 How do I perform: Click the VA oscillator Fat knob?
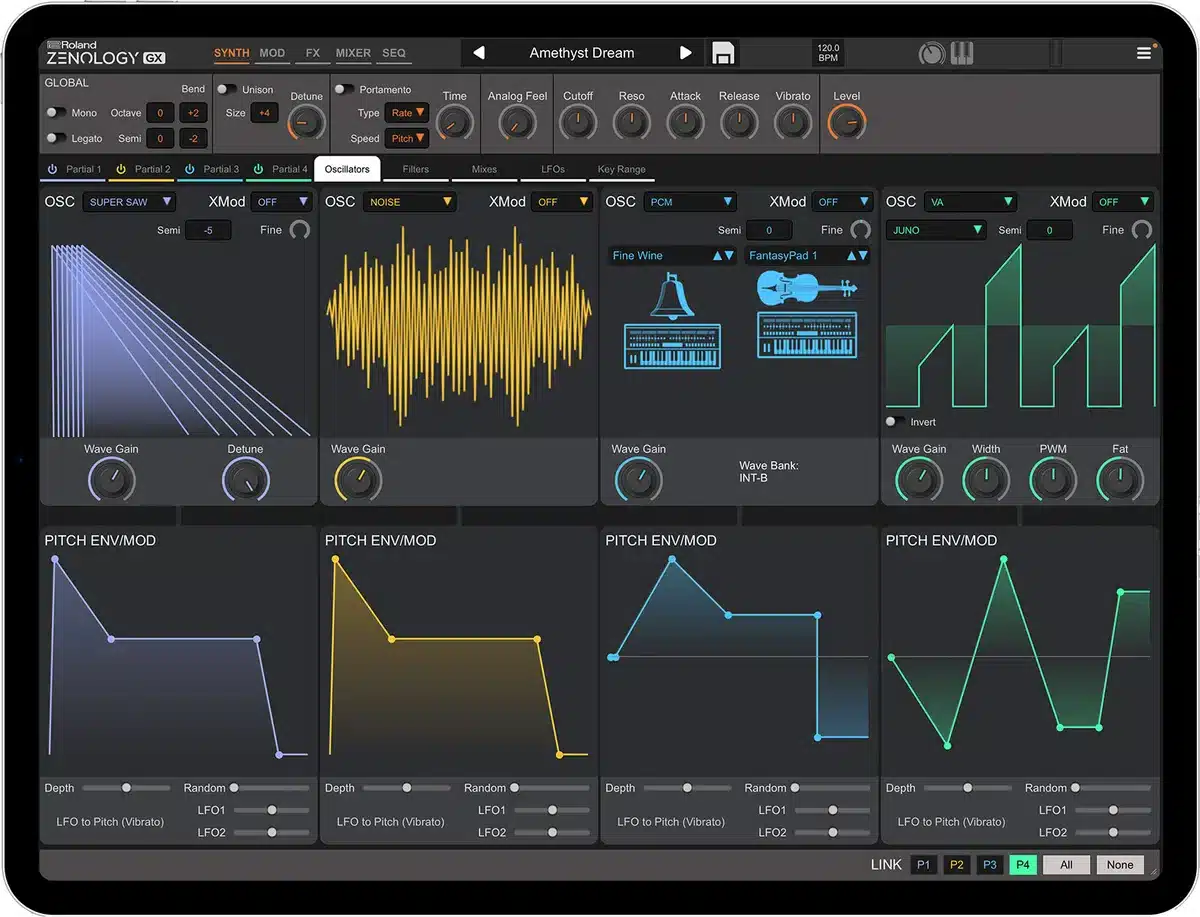[1120, 481]
